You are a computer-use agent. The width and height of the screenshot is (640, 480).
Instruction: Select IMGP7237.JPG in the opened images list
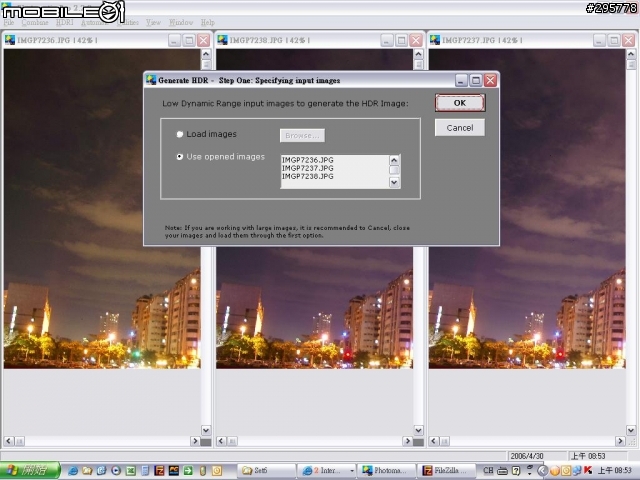click(307, 168)
